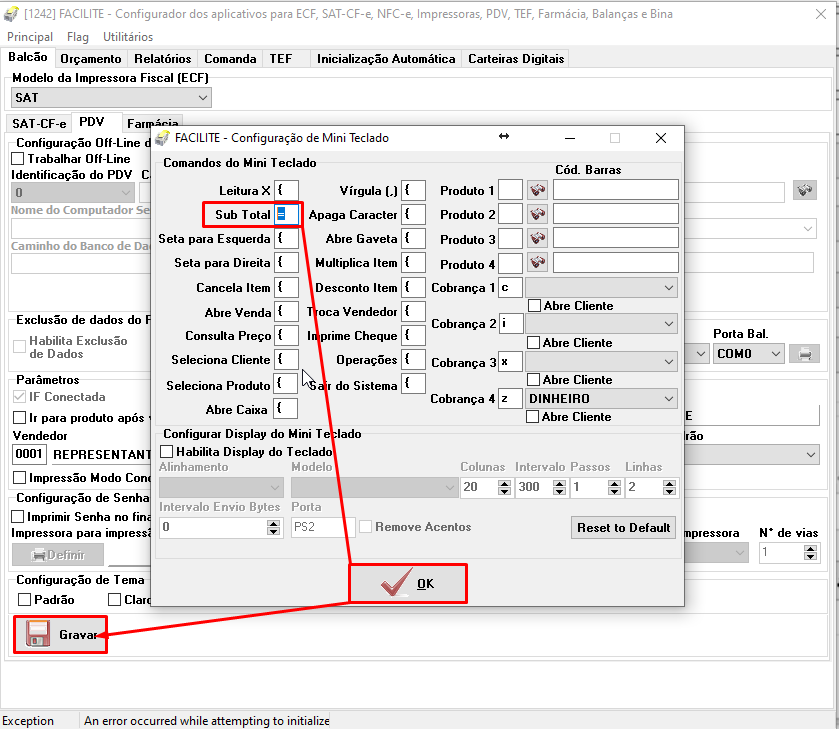Click binoculars icon in the main PDV panel
This screenshot has width=839, height=729.
(x=804, y=191)
